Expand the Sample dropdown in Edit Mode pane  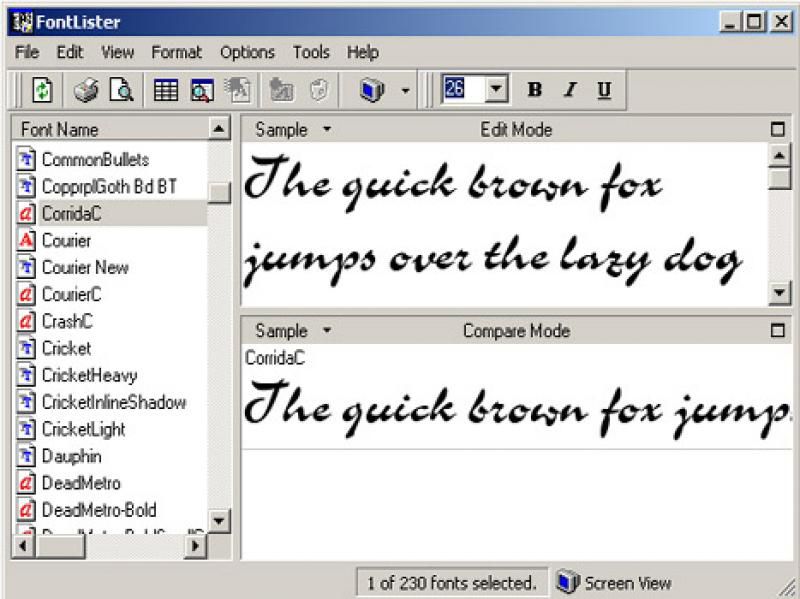326,130
